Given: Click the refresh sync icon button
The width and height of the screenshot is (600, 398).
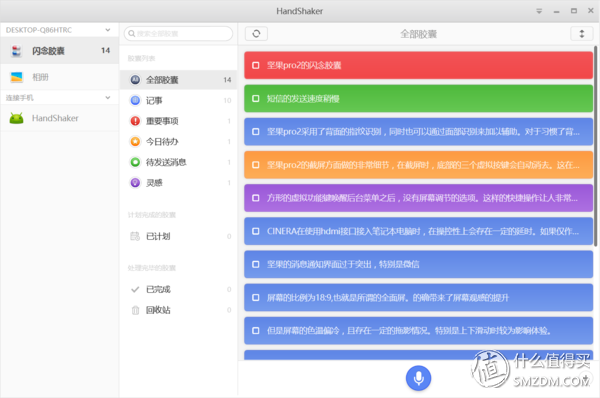Looking at the screenshot, I should click(256, 34).
